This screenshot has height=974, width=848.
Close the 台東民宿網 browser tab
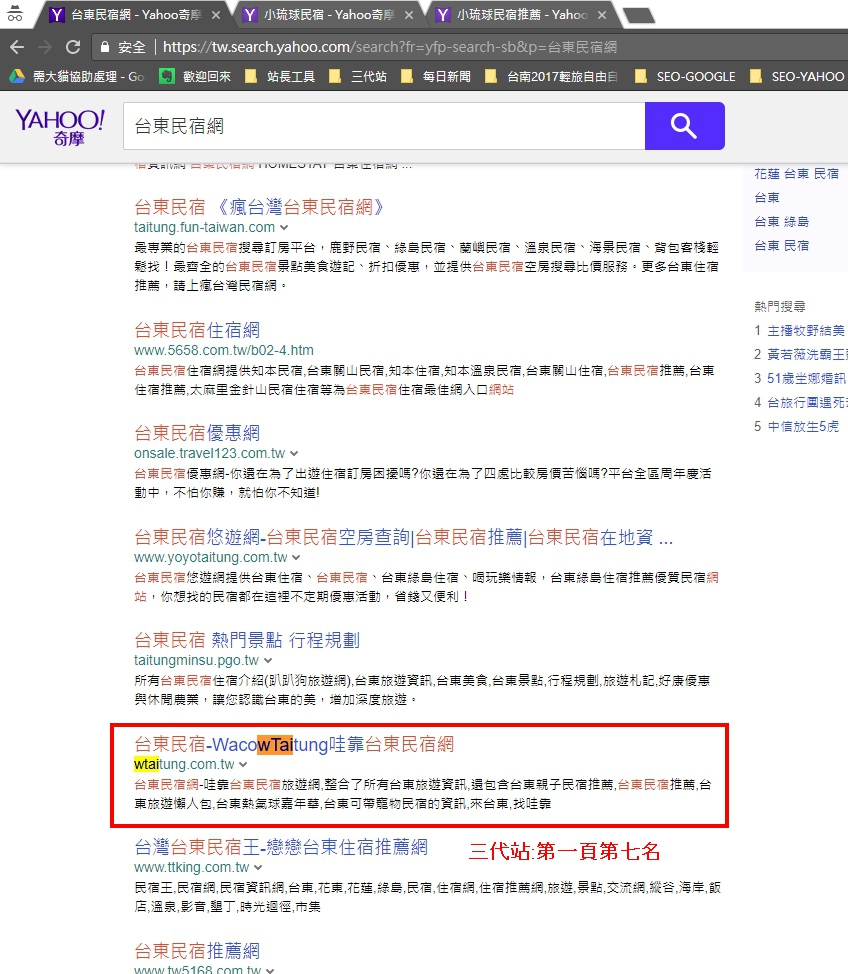tap(216, 15)
